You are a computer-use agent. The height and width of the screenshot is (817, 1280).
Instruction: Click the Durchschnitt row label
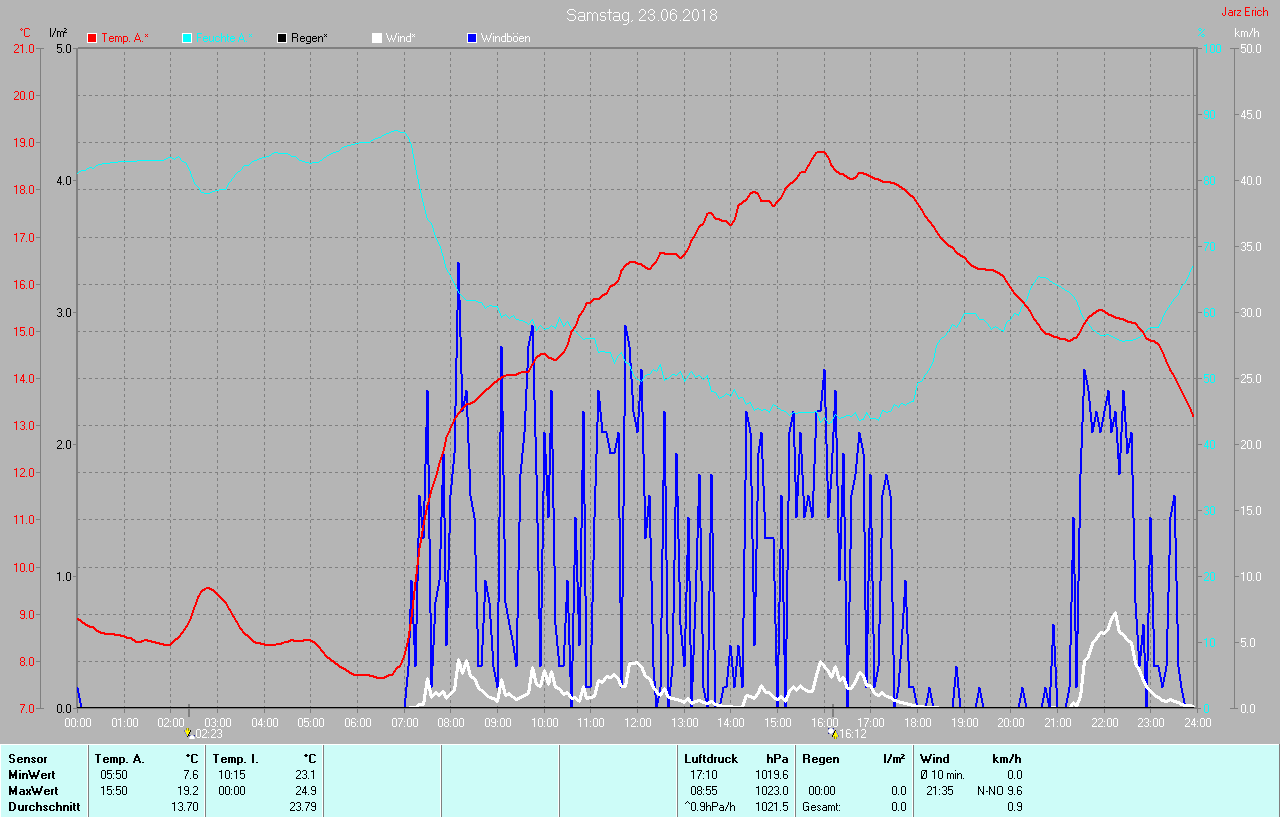44,806
